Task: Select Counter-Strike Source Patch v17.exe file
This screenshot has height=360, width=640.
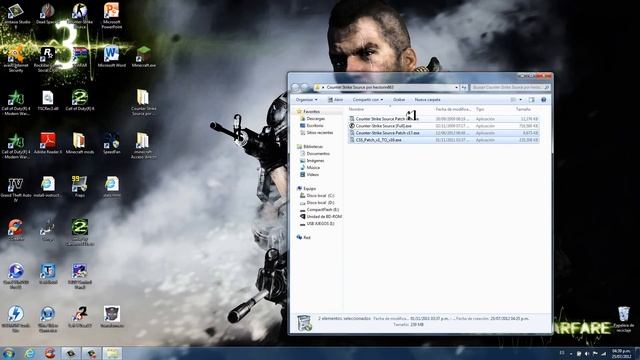Action: pyautogui.click(x=444, y=133)
